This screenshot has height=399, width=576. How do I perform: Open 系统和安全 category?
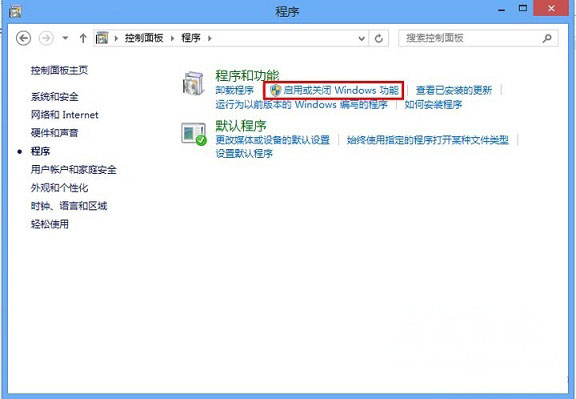55,97
